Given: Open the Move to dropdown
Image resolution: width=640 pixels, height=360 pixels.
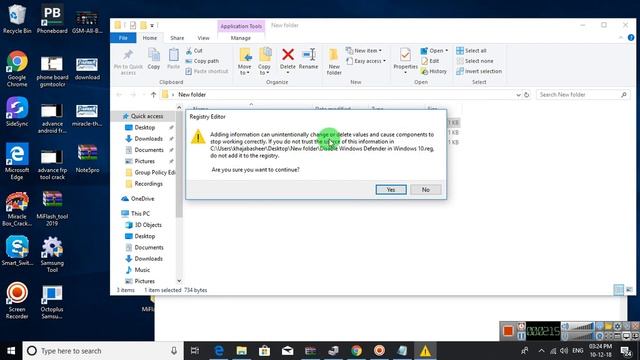Looking at the screenshot, I should pyautogui.click(x=245, y=62).
